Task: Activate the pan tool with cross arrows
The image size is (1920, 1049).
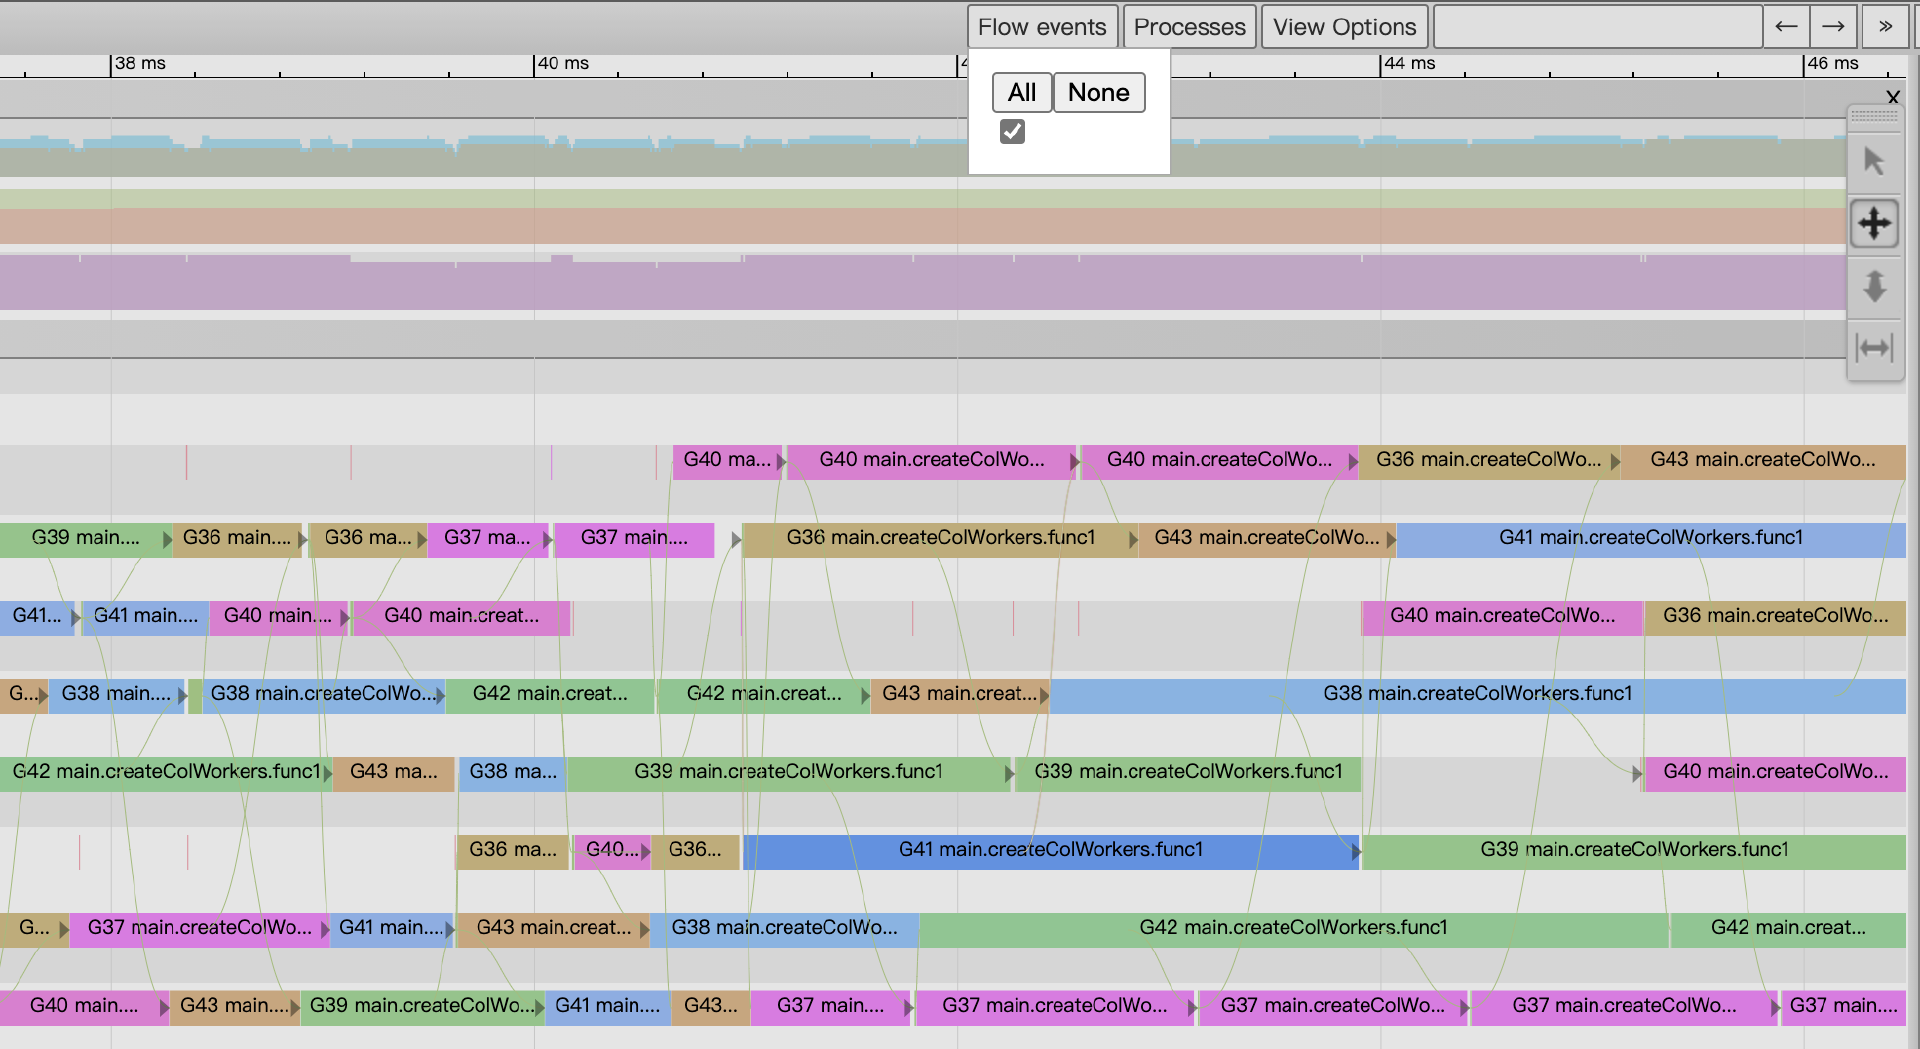Action: (1874, 223)
